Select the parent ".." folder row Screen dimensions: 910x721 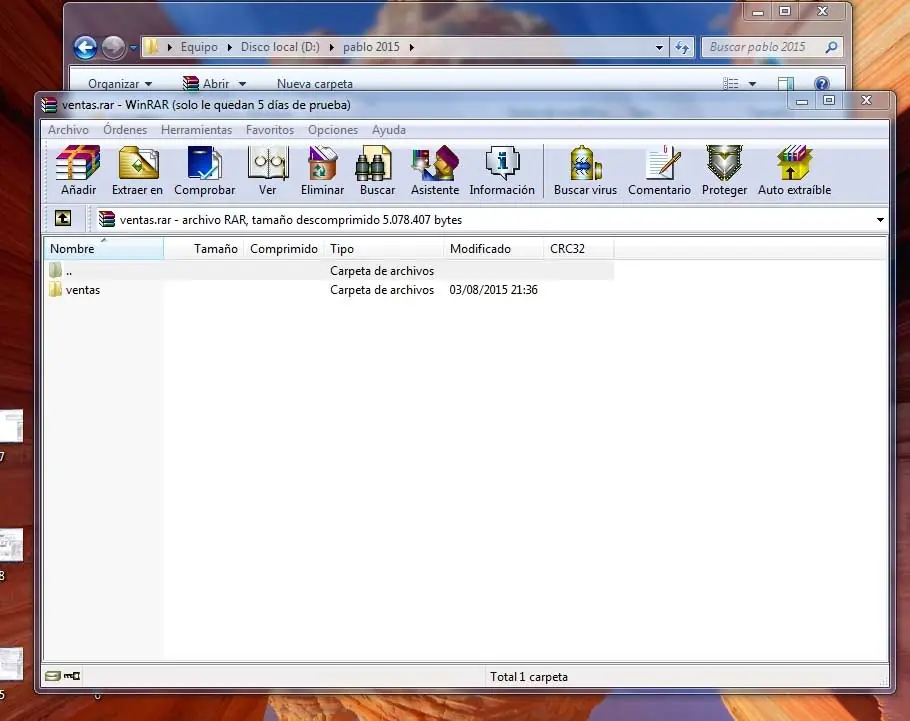click(328, 271)
